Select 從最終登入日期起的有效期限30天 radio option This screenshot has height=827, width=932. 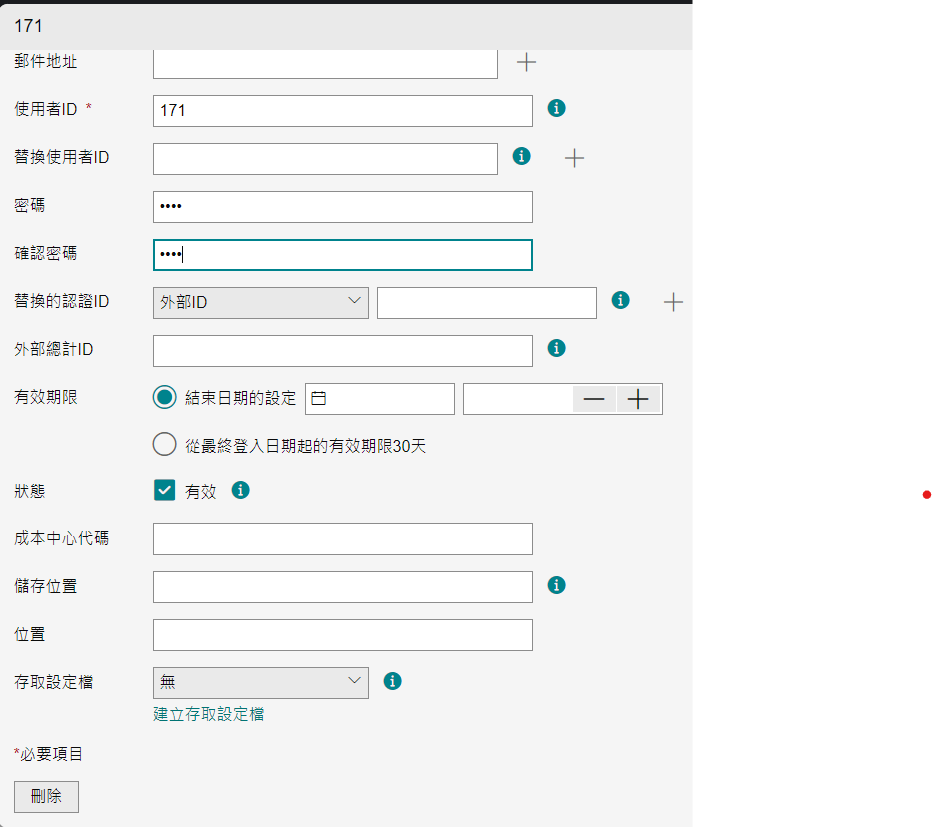(x=165, y=444)
